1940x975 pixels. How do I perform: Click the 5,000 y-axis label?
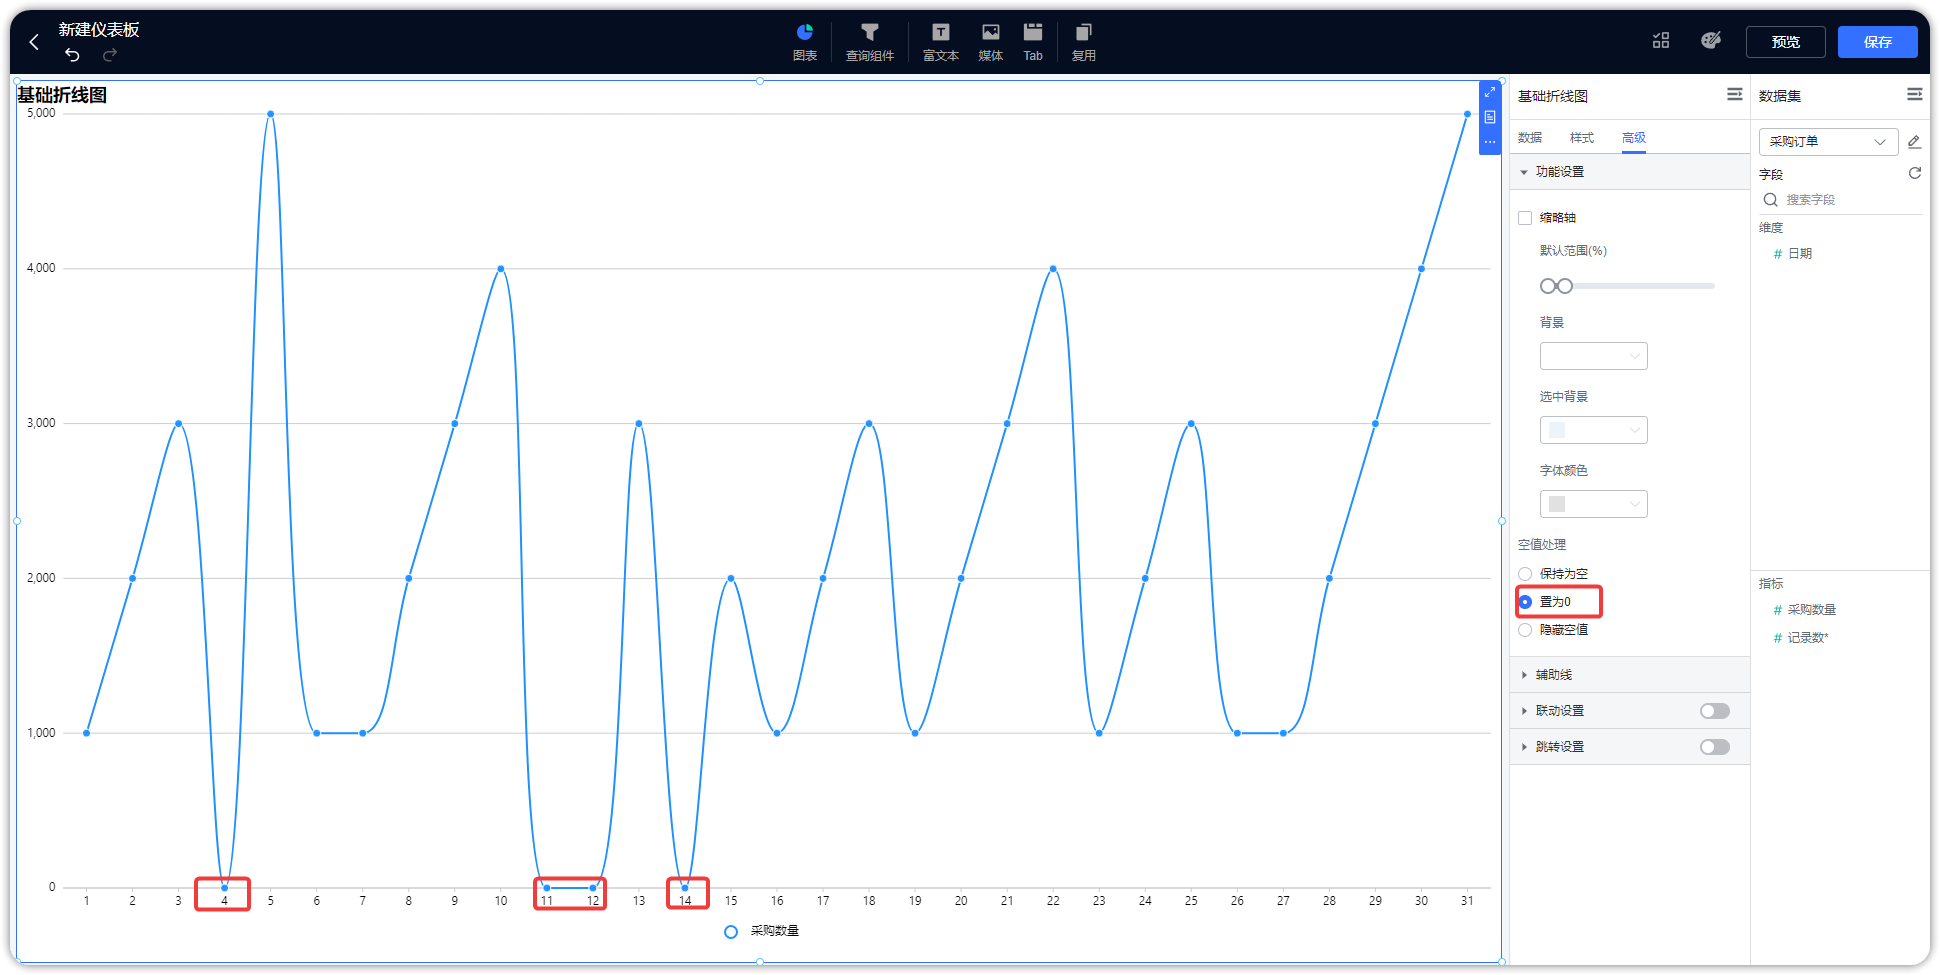41,114
